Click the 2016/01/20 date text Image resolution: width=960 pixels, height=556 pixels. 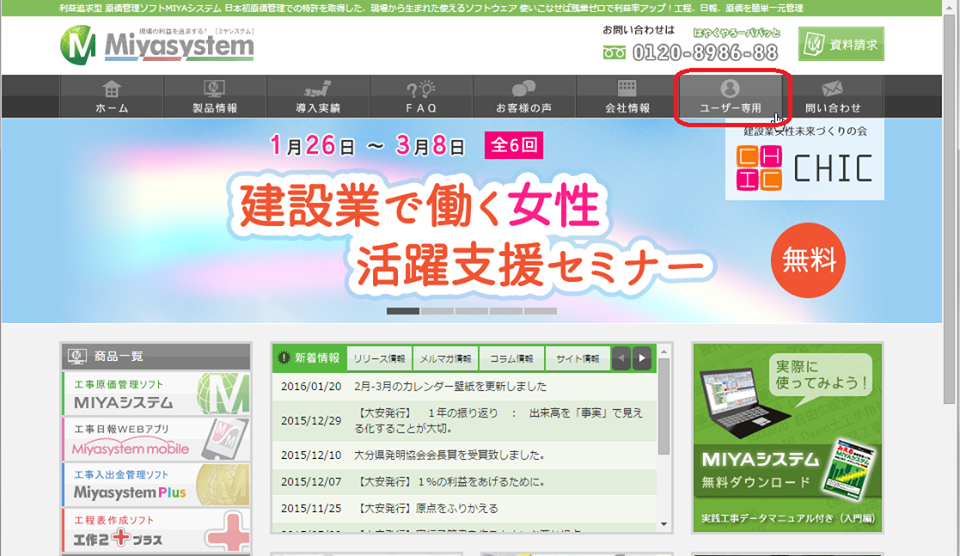coord(311,386)
